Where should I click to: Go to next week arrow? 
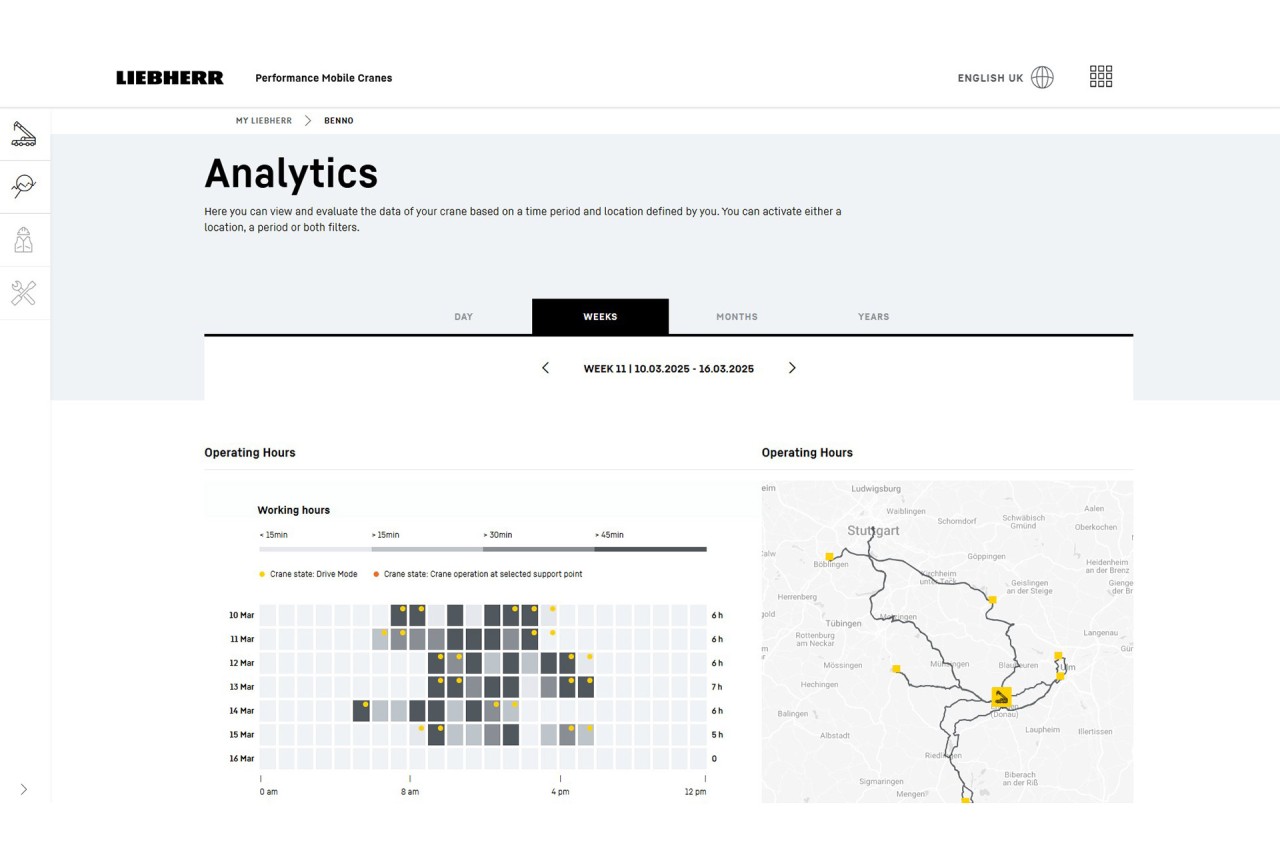(792, 368)
